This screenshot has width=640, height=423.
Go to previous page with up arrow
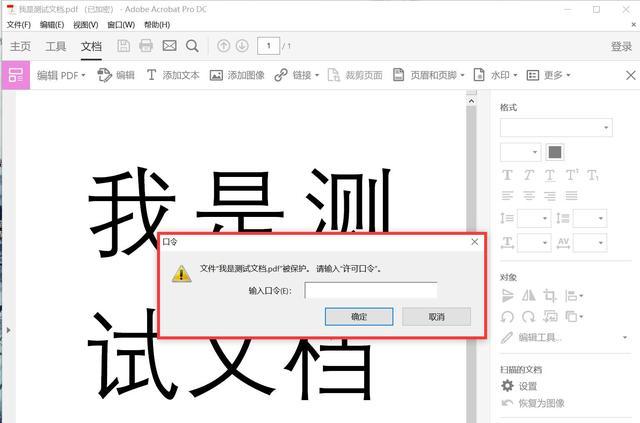coord(223,46)
